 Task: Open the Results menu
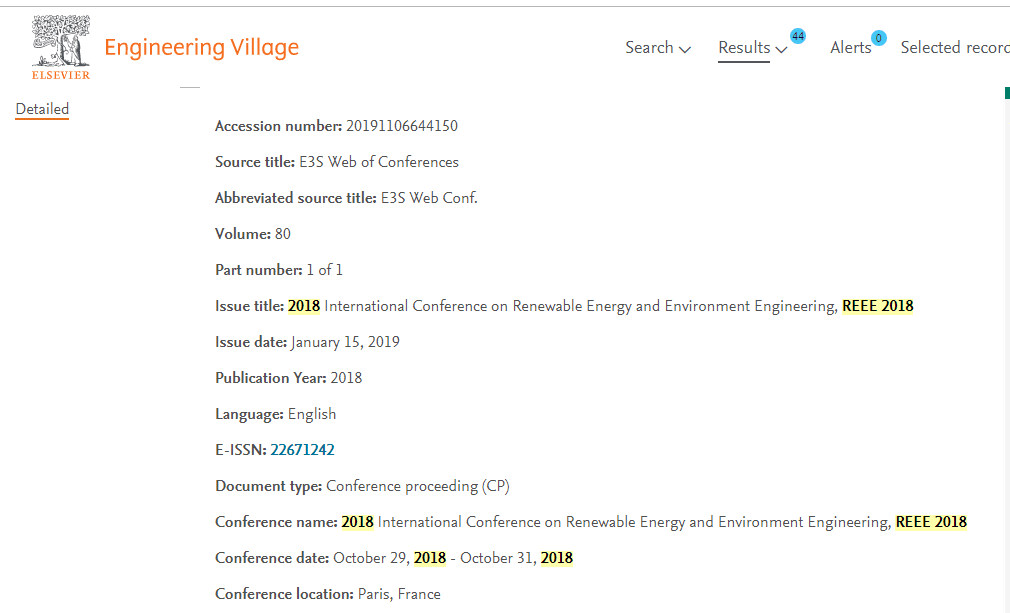744,47
